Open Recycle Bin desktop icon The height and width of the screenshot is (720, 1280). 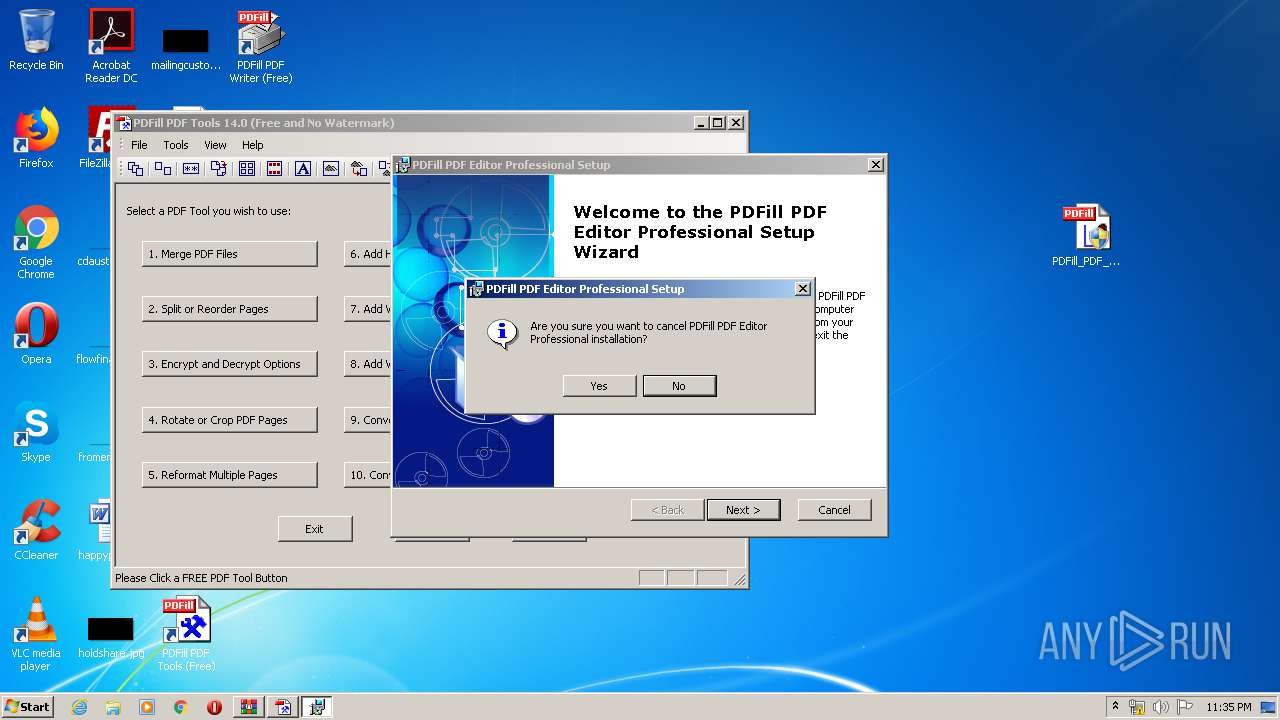click(36, 40)
